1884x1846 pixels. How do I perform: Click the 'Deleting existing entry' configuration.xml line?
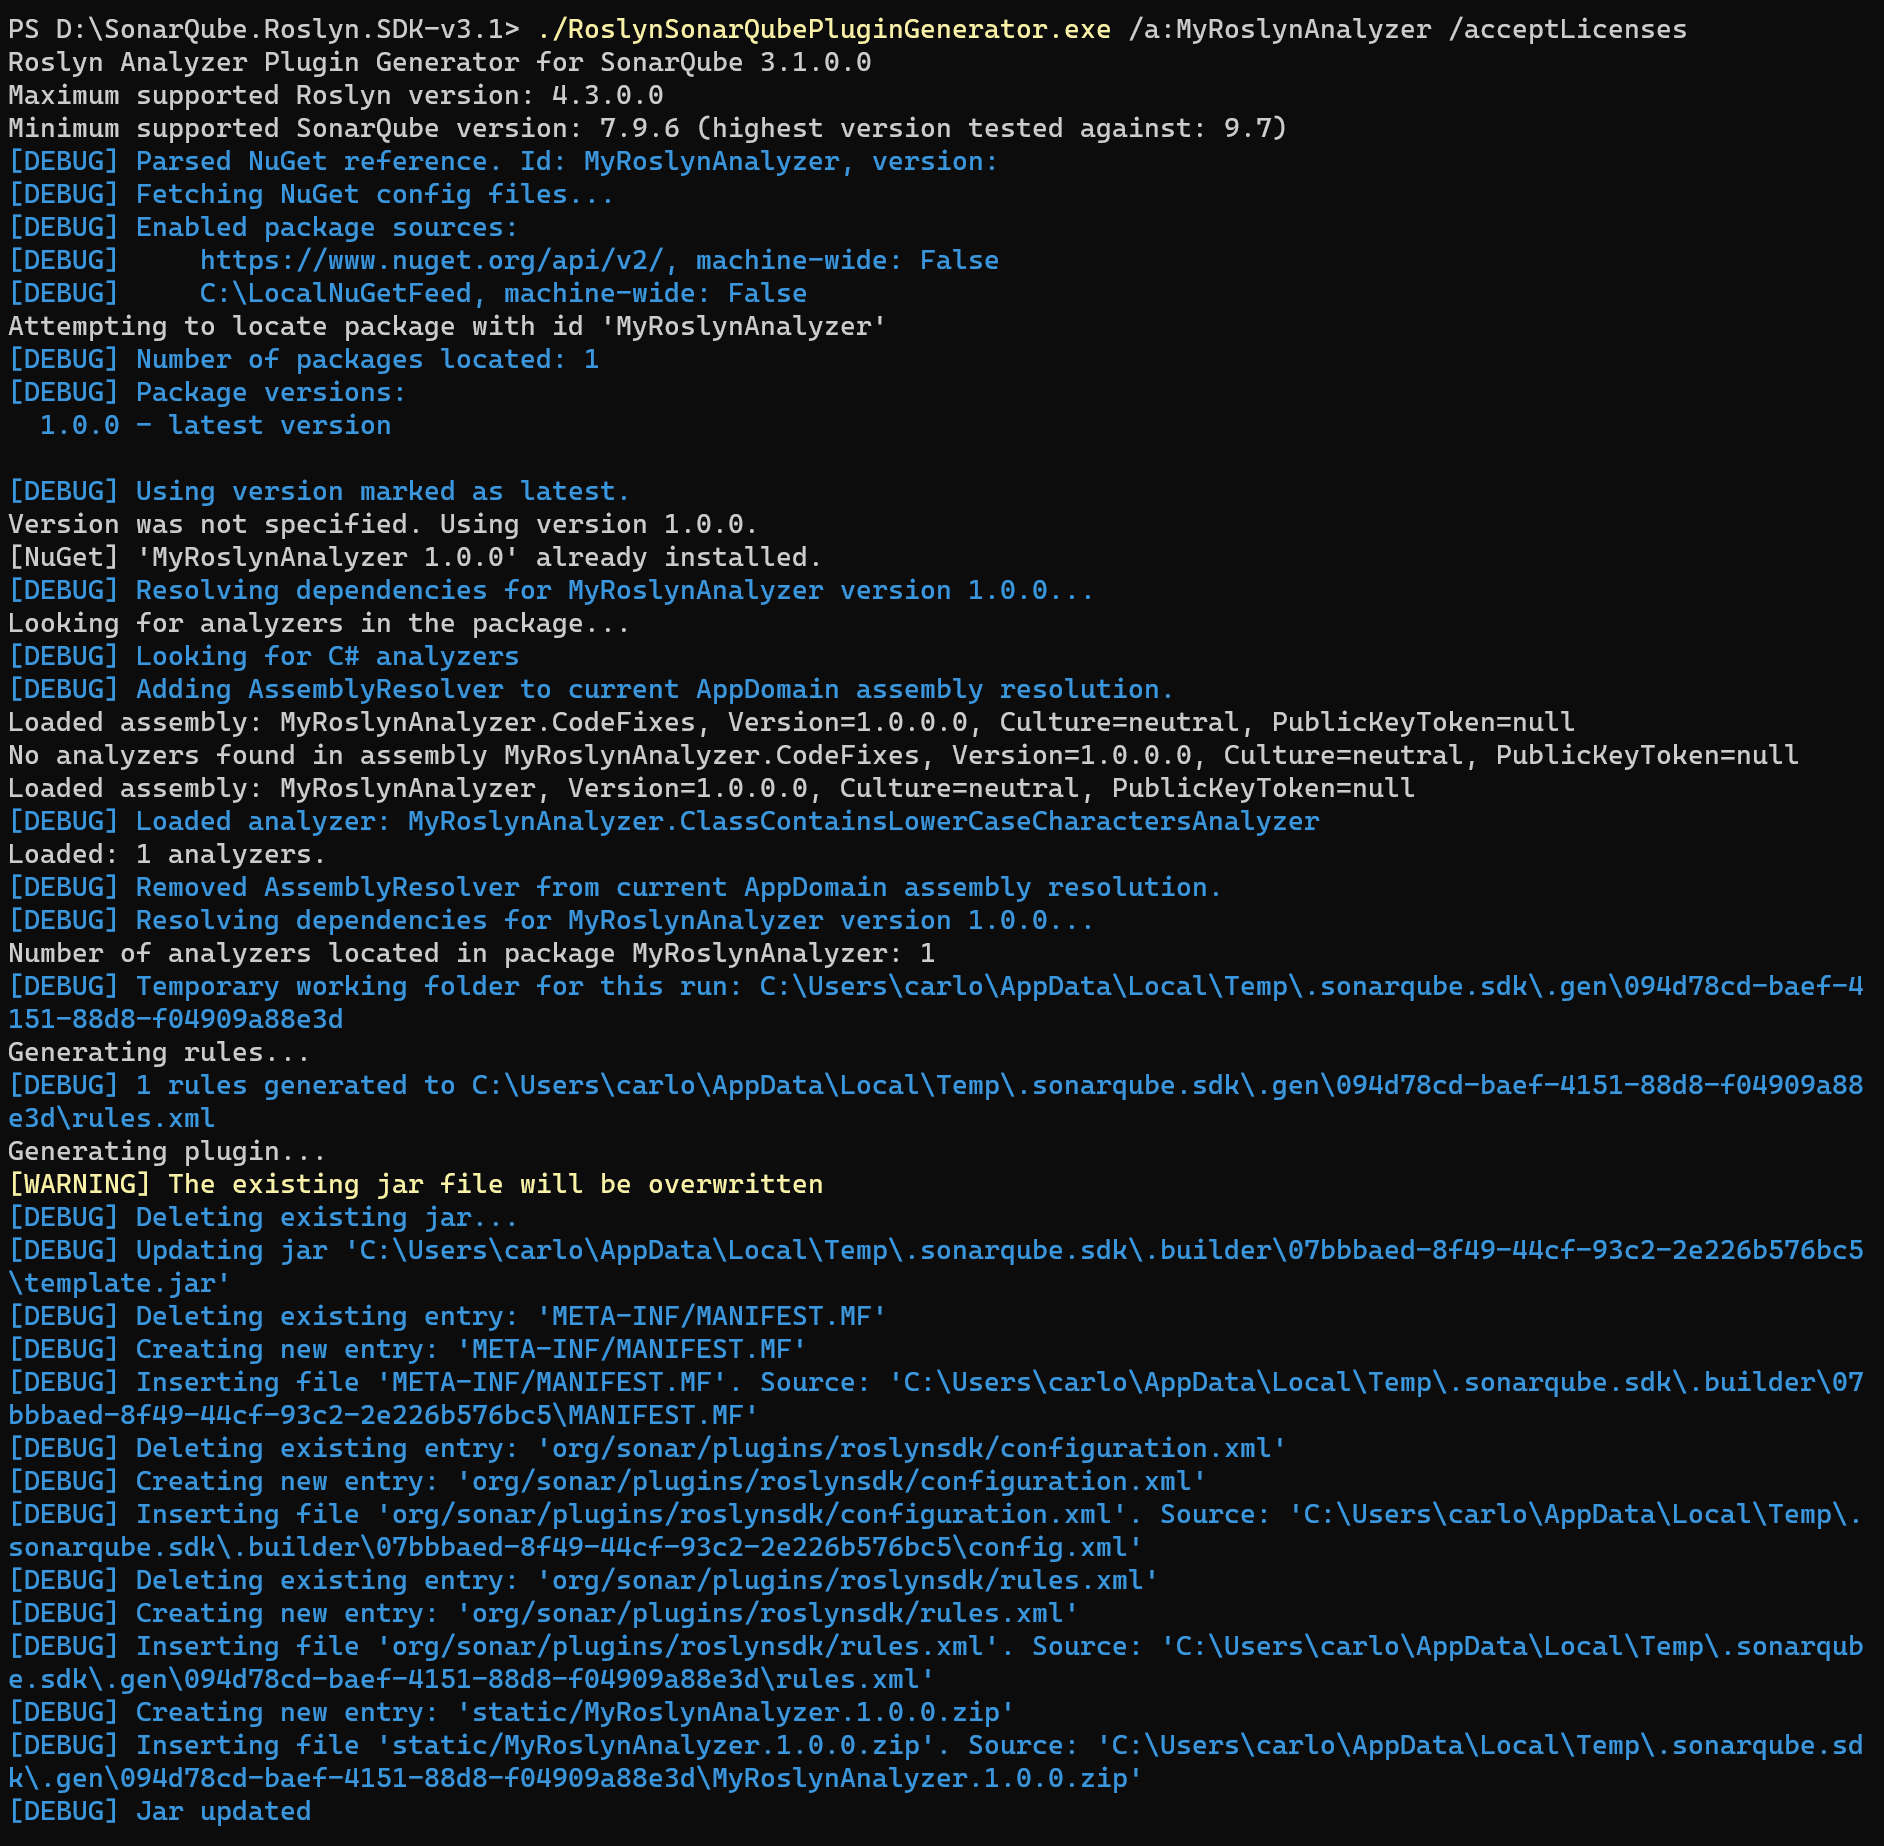coord(648,1448)
